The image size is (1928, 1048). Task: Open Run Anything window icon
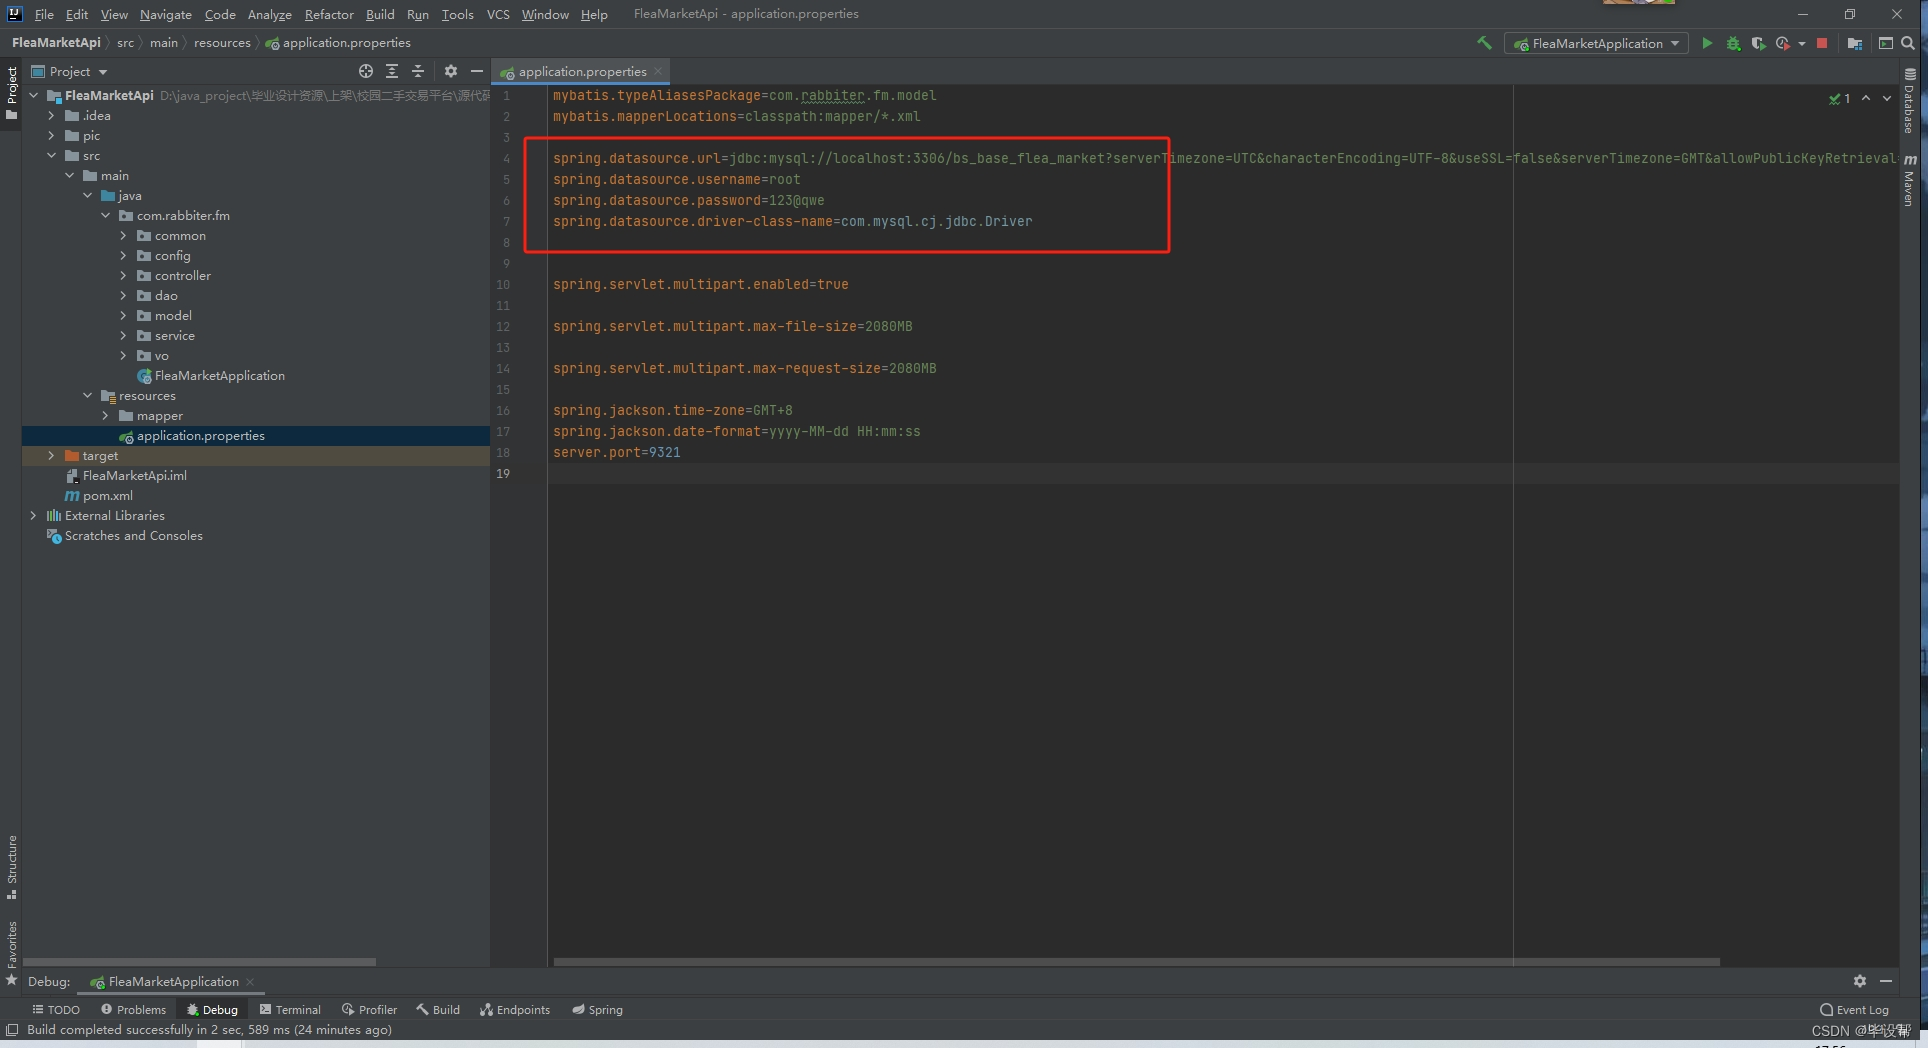click(1885, 43)
